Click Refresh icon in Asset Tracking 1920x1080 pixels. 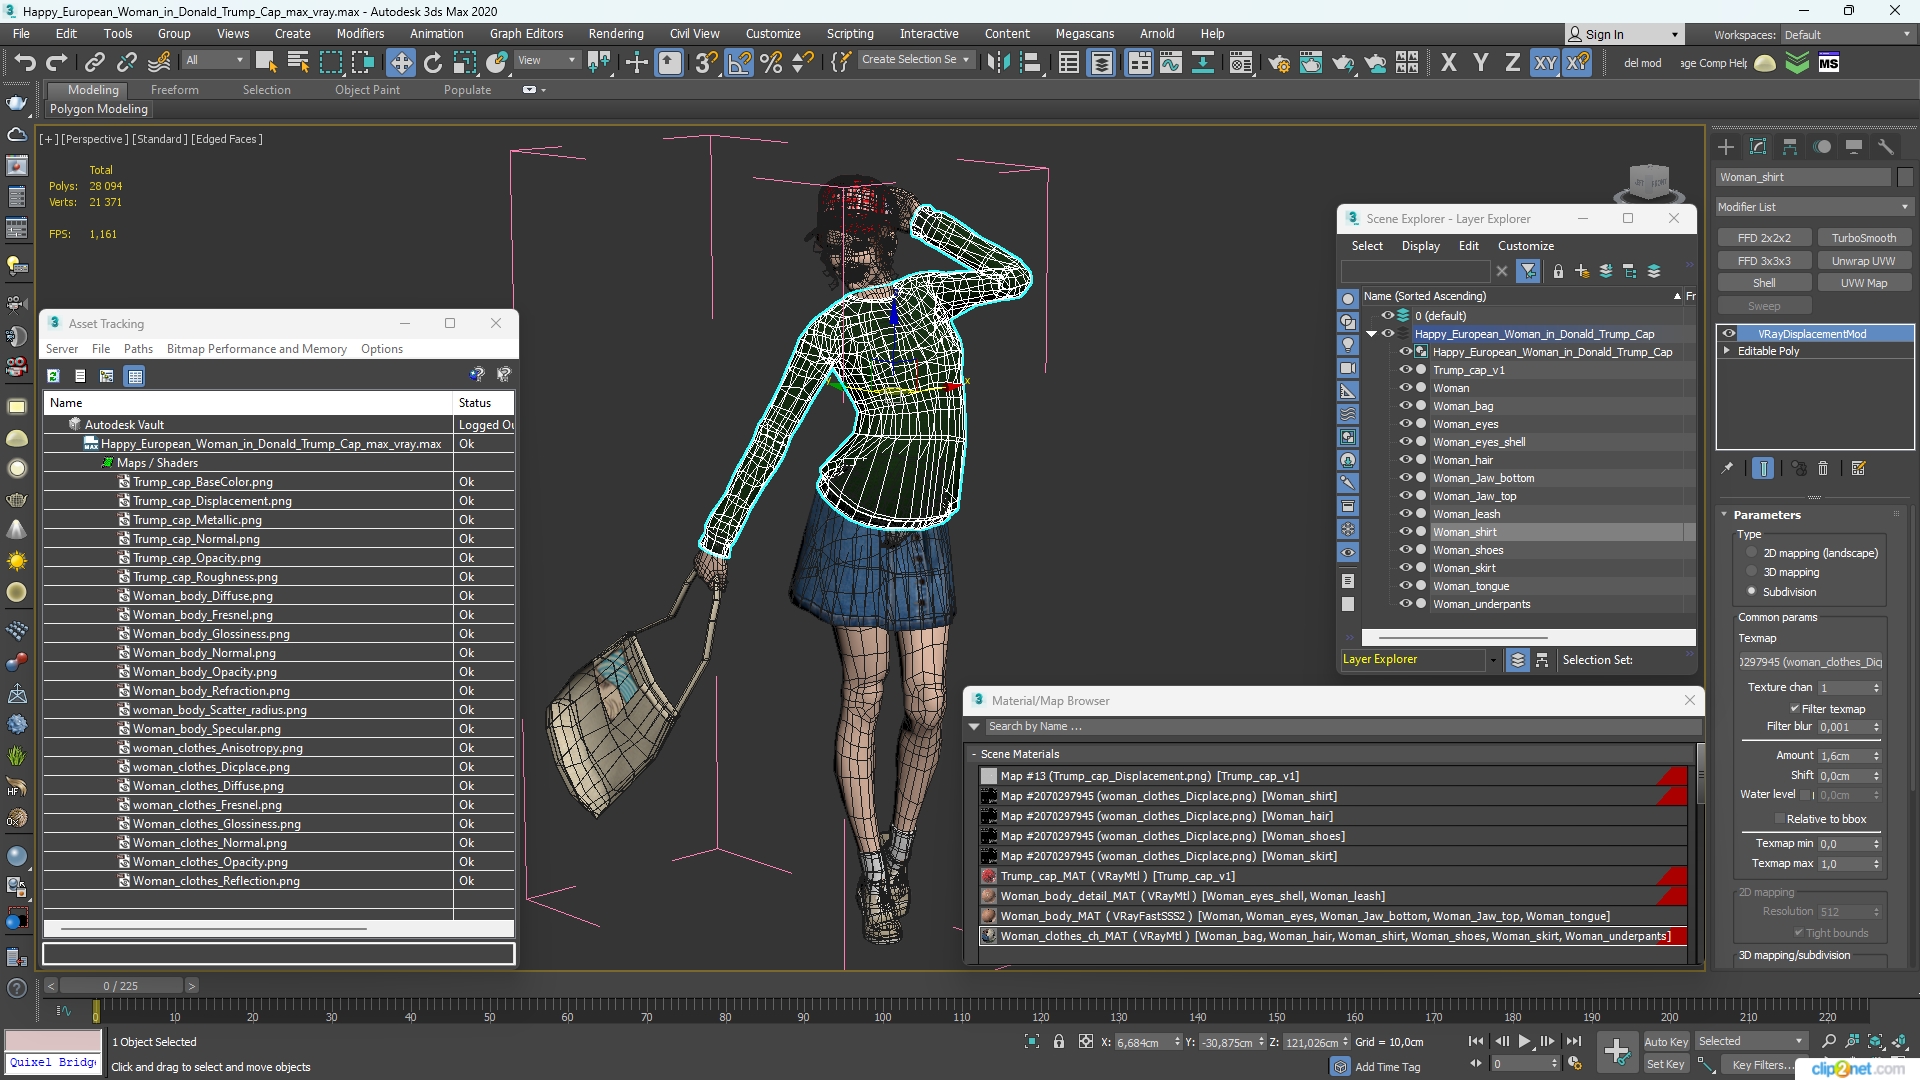pyautogui.click(x=53, y=376)
